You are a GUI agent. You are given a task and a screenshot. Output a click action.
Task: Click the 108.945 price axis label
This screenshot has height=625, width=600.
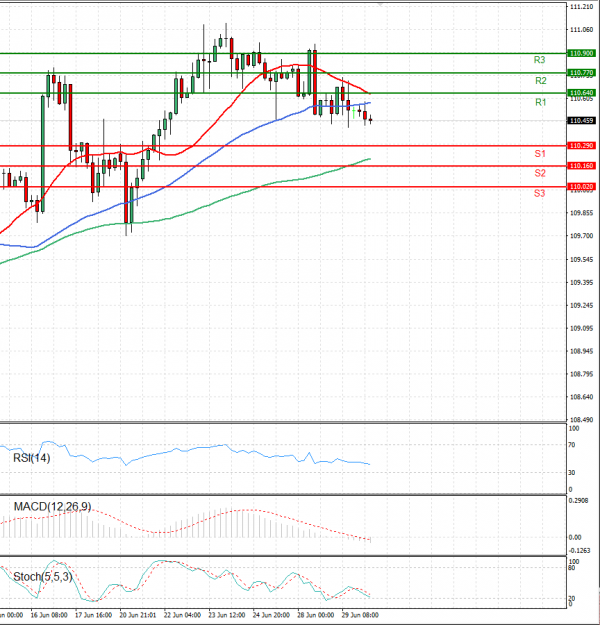pyautogui.click(x=581, y=351)
